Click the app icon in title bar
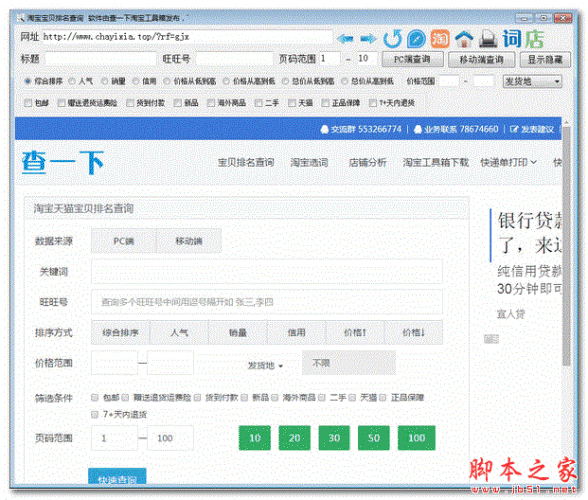This screenshot has height=500, width=588. pos(21,18)
